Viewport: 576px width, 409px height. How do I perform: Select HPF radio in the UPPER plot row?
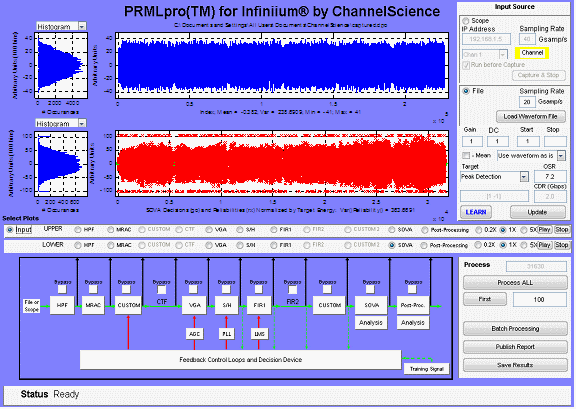pos(78,230)
